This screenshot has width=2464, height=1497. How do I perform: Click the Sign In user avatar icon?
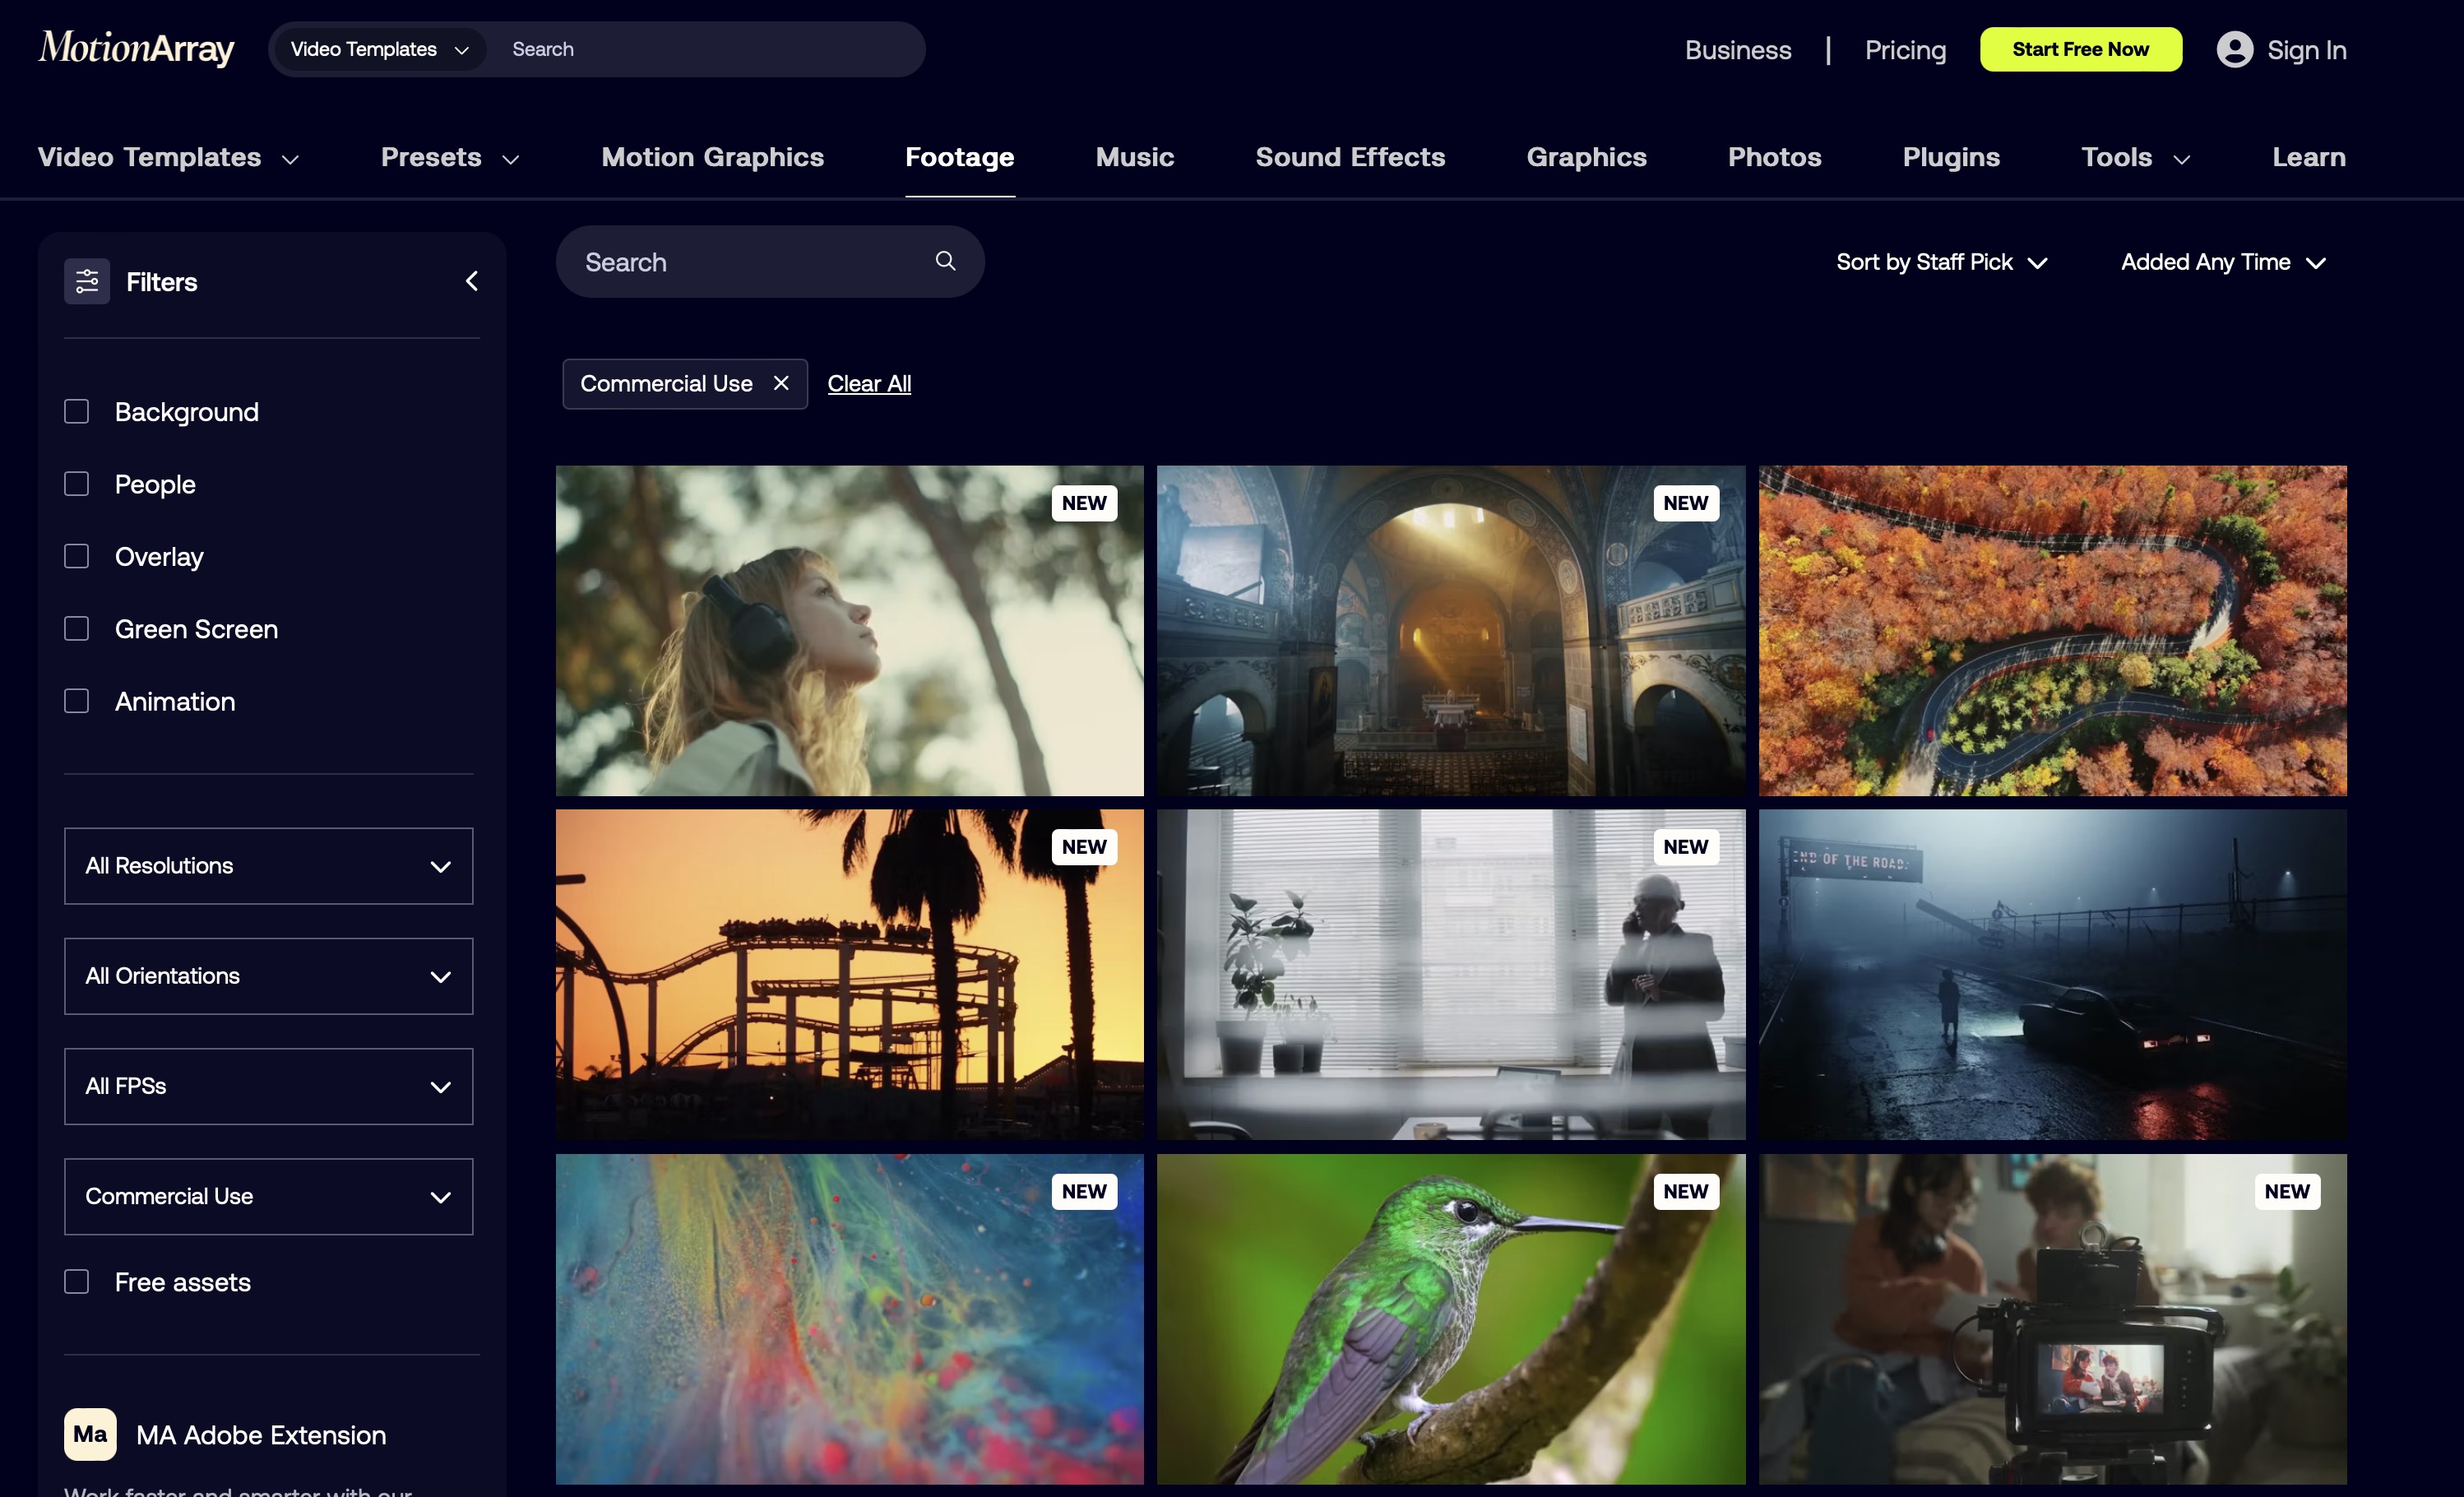2234,49
